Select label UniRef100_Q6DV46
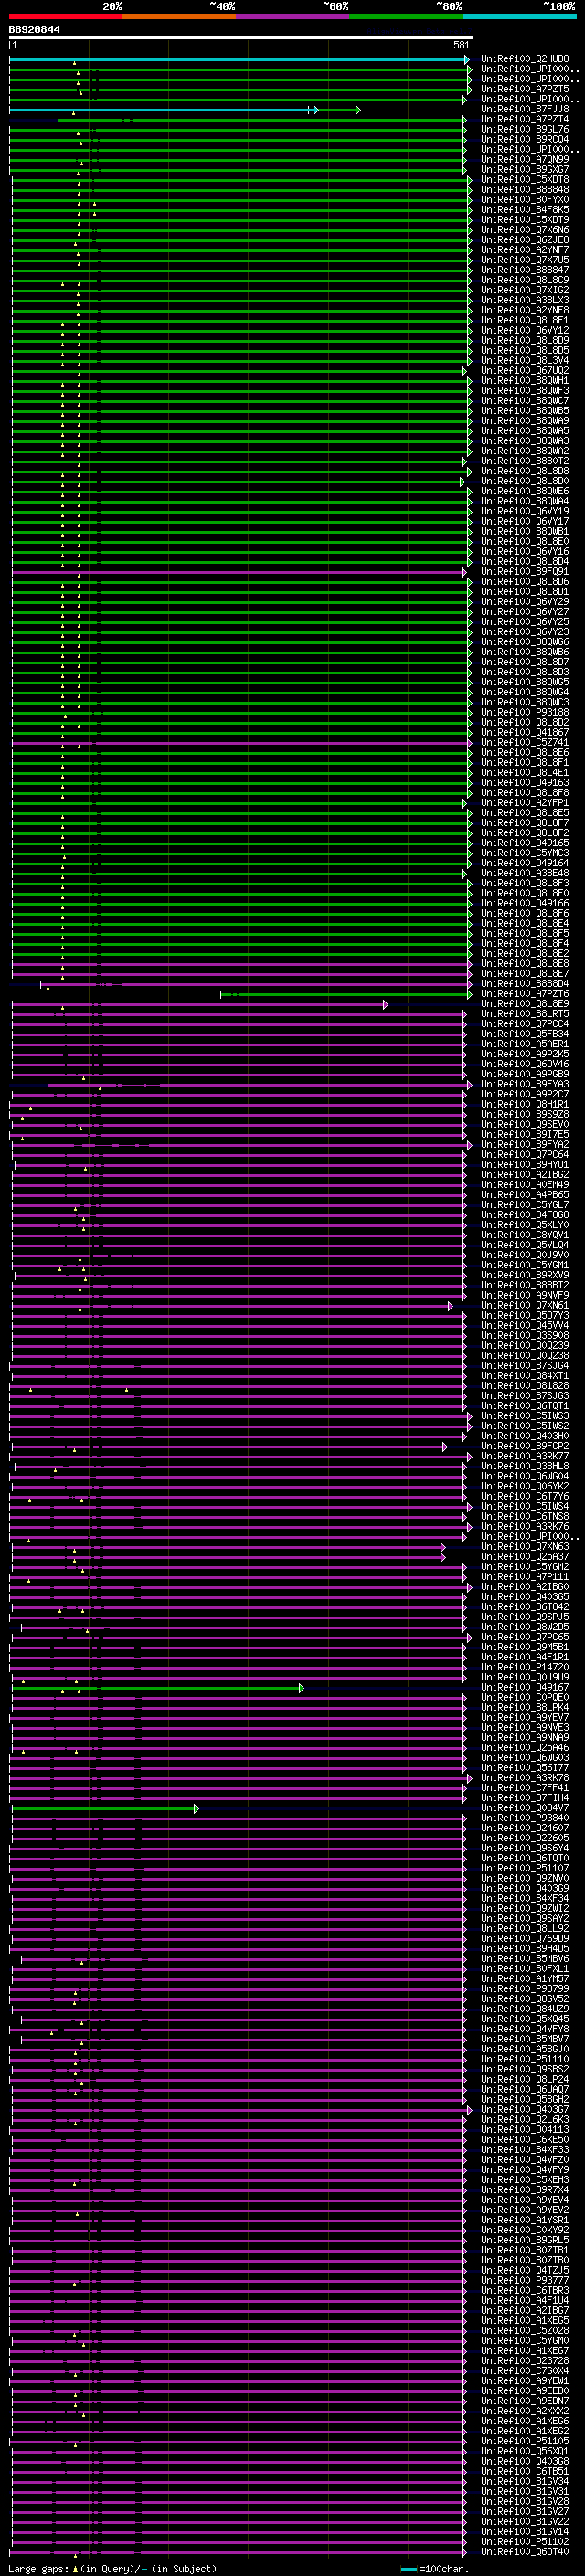This screenshot has height=2576, width=585. 525,1064
